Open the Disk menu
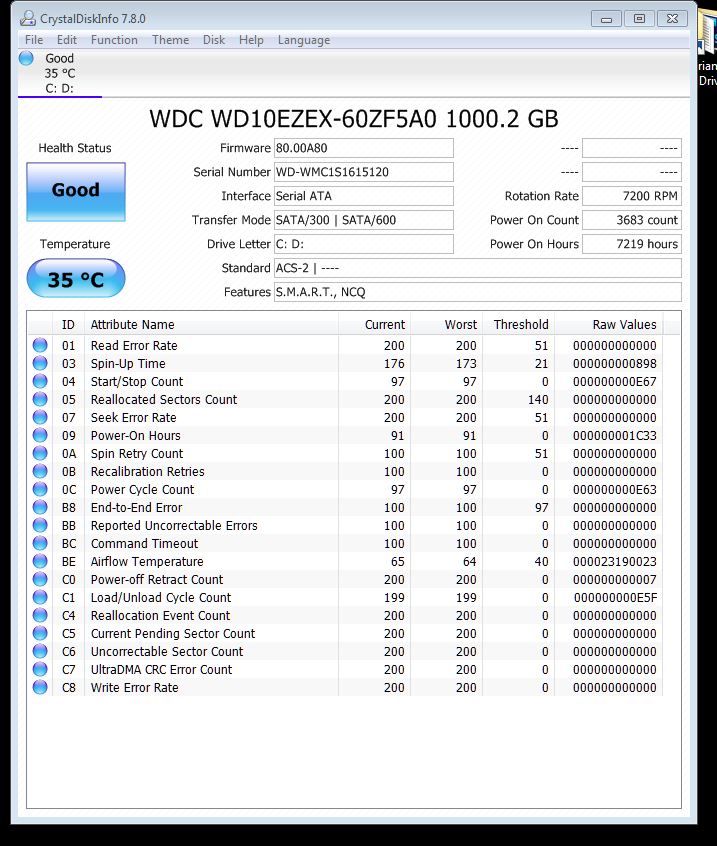The height and width of the screenshot is (846, 717). 214,40
